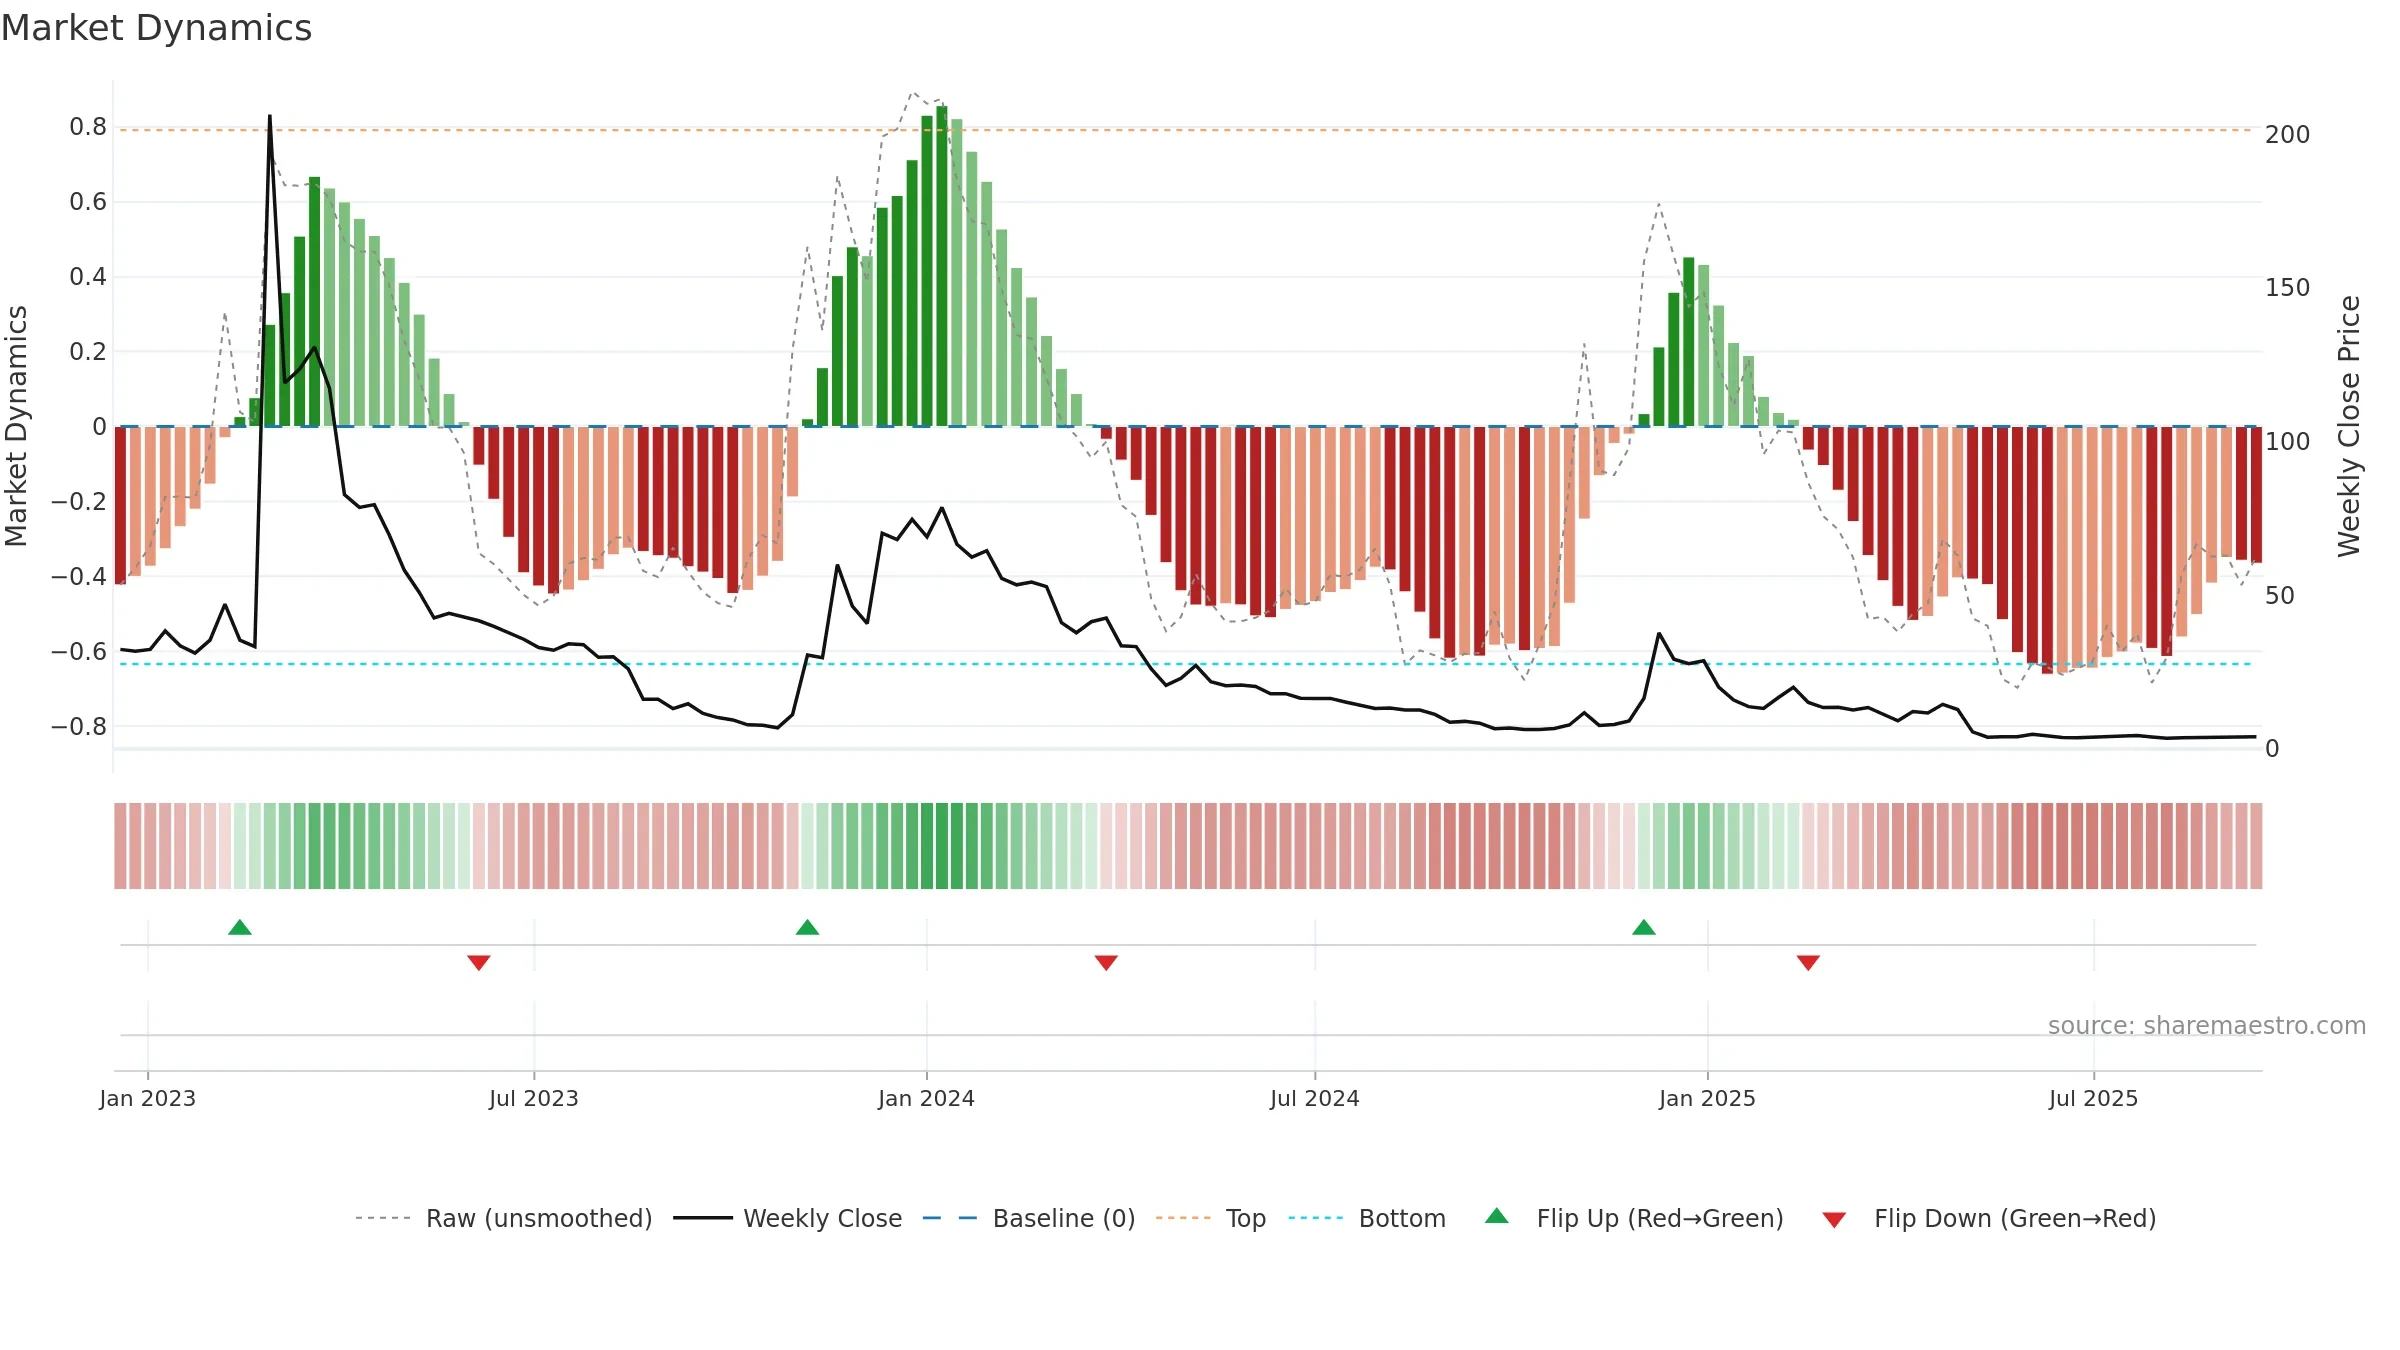The height and width of the screenshot is (1350, 2400).
Task: Click the Jul 2023 x-axis label
Action: coord(534,1098)
